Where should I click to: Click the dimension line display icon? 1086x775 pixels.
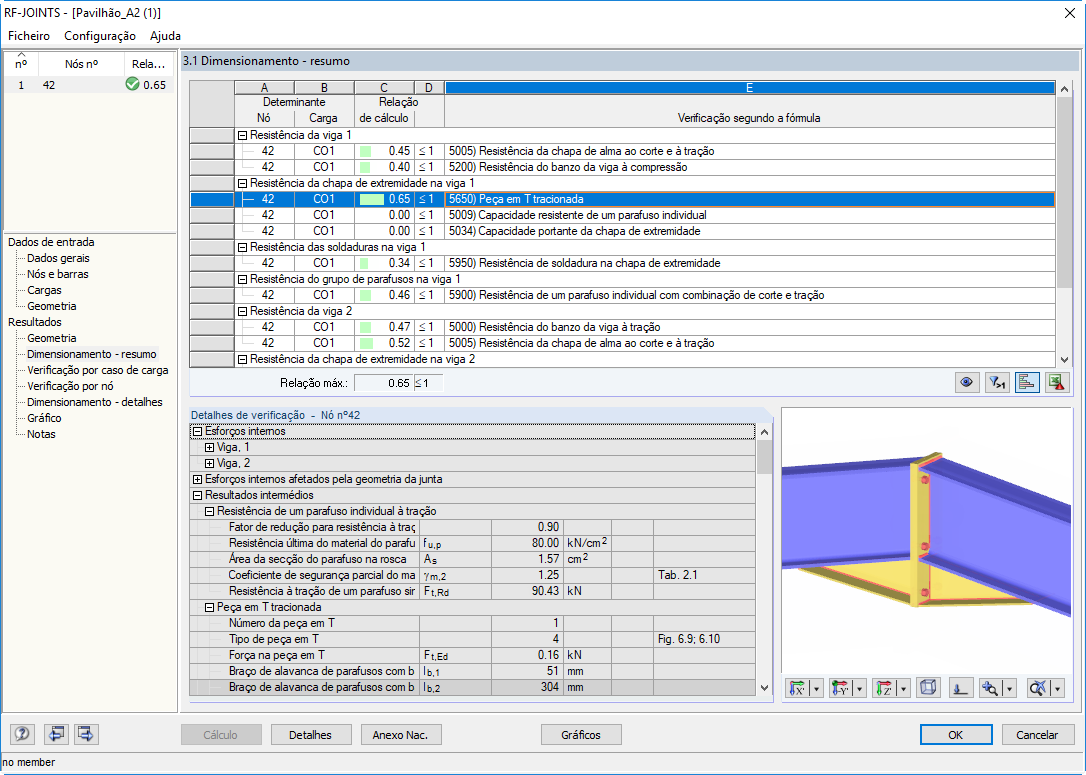click(960, 688)
